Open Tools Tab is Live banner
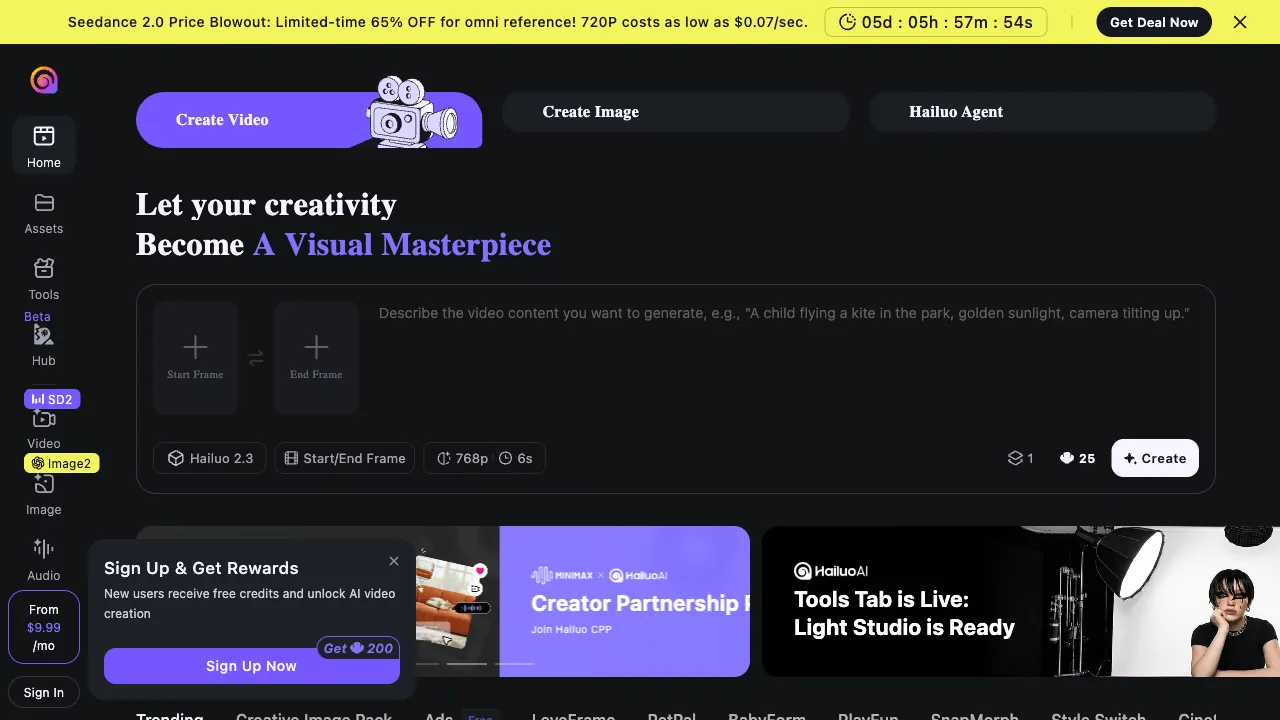Viewport: 1280px width, 720px height. (x=1021, y=601)
